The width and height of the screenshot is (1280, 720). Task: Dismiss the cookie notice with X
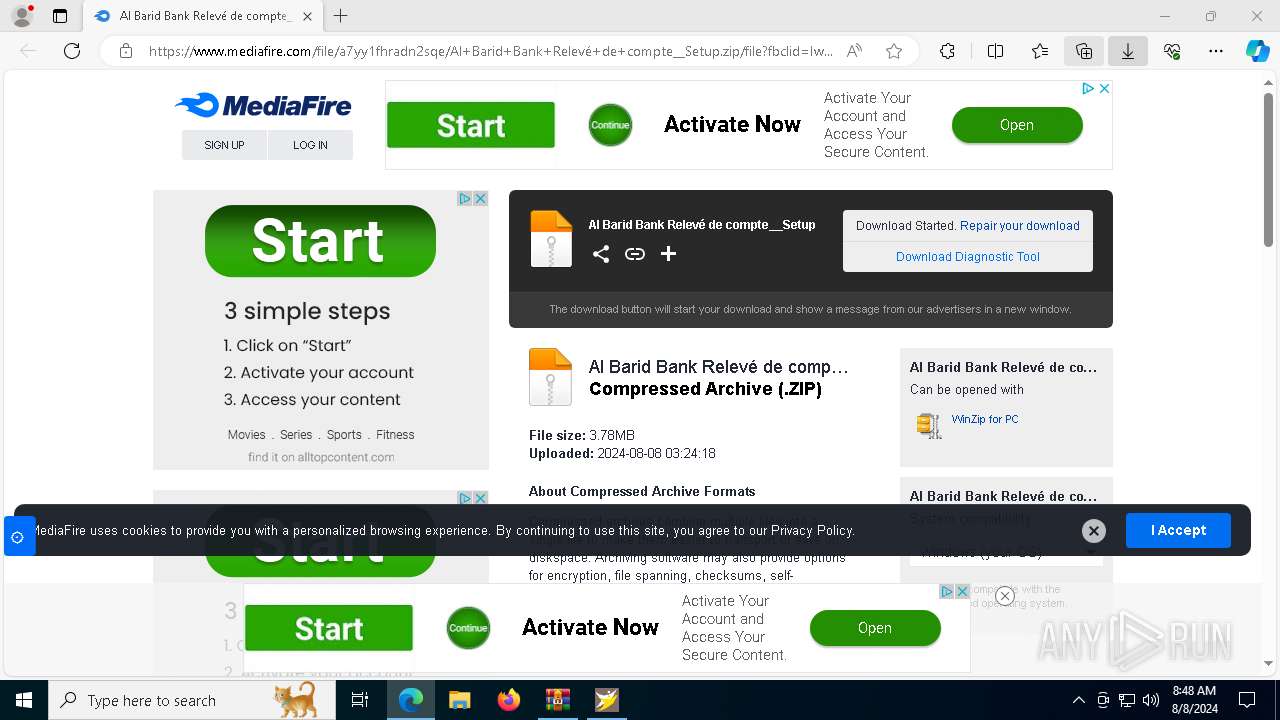coord(1094,531)
